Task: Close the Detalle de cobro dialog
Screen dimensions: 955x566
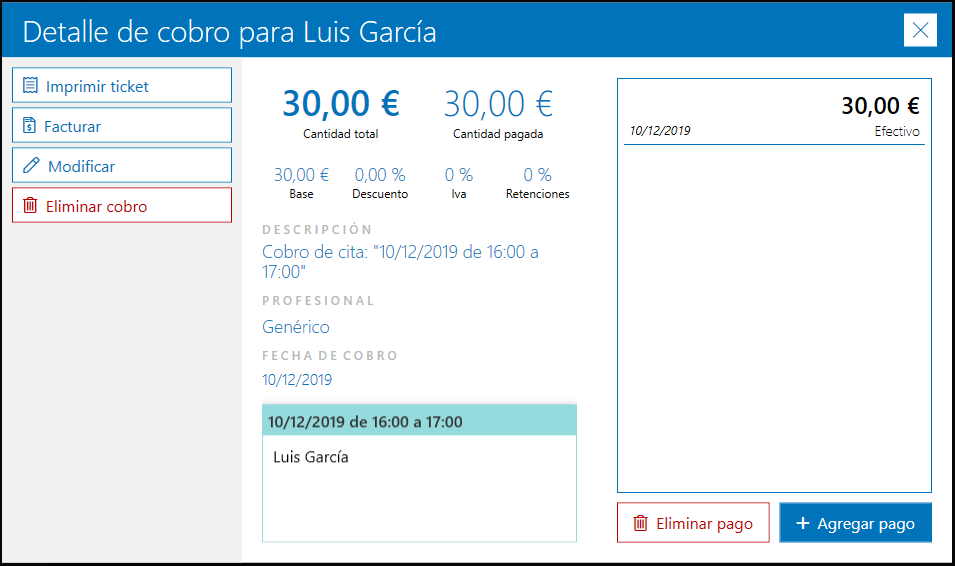Action: pos(919,31)
